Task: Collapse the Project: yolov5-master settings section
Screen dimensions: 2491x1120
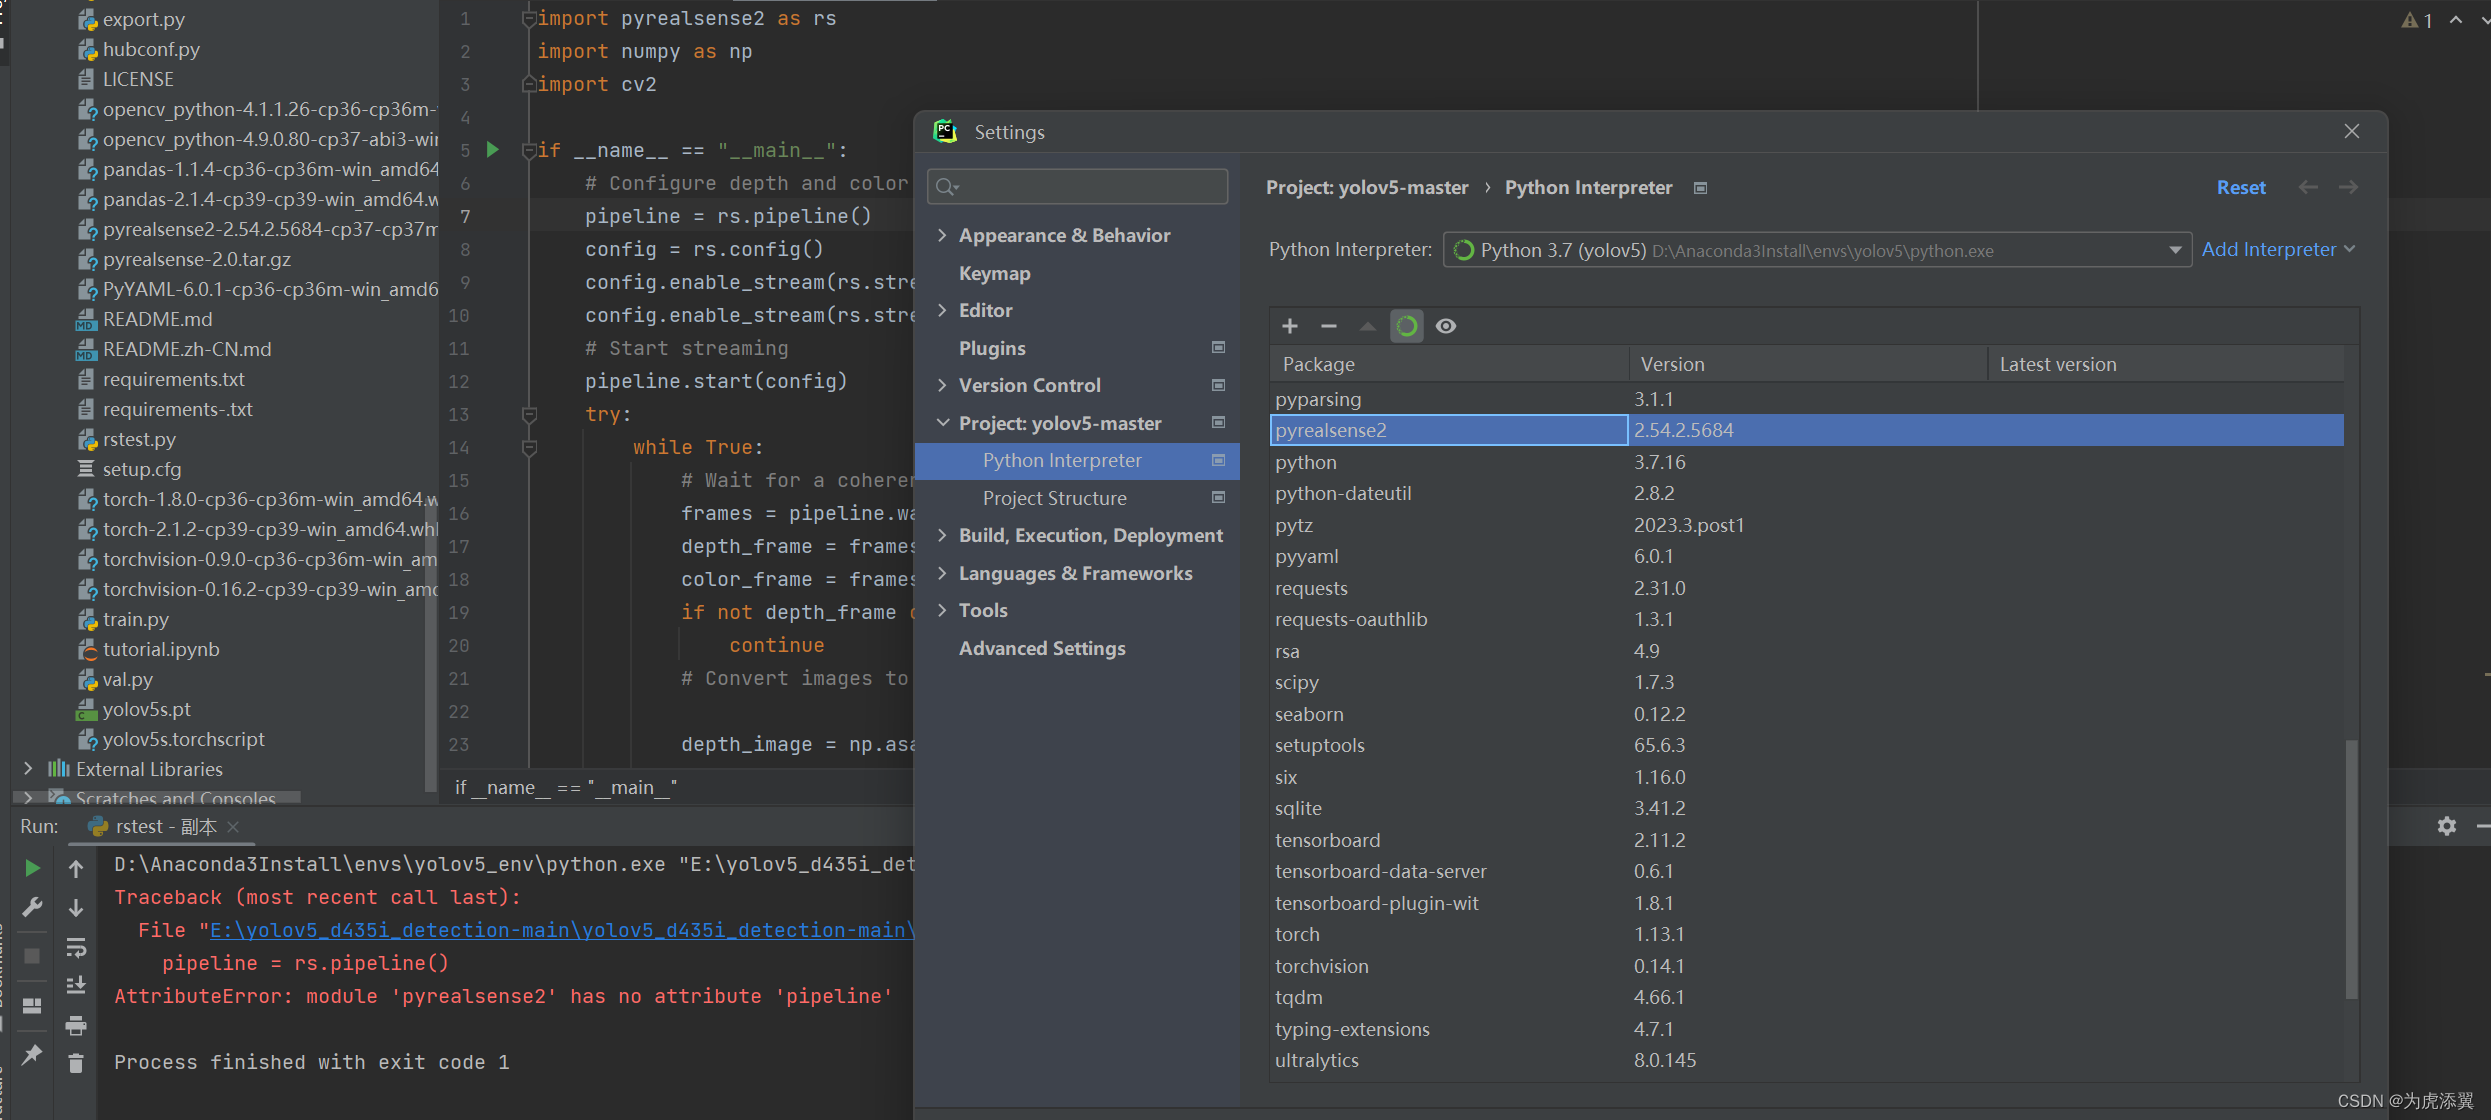Action: (942, 423)
